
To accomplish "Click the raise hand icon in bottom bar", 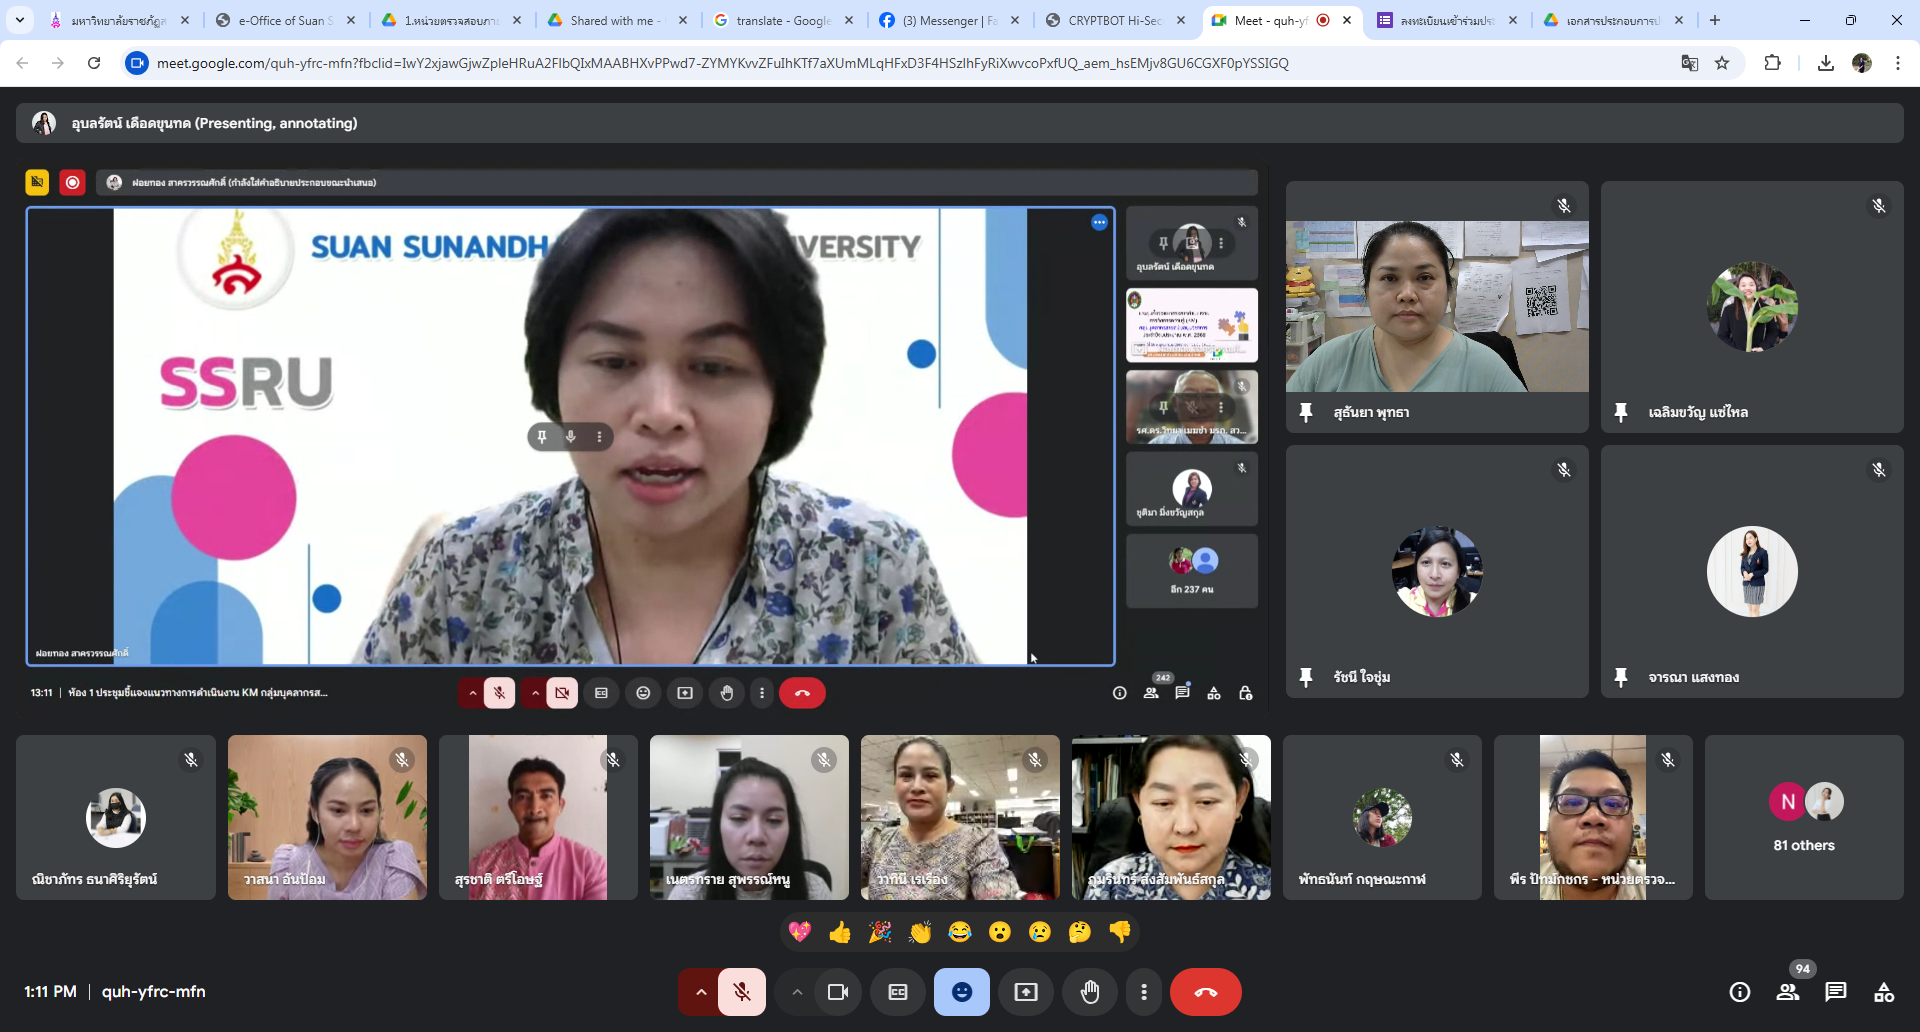I will 1089,992.
